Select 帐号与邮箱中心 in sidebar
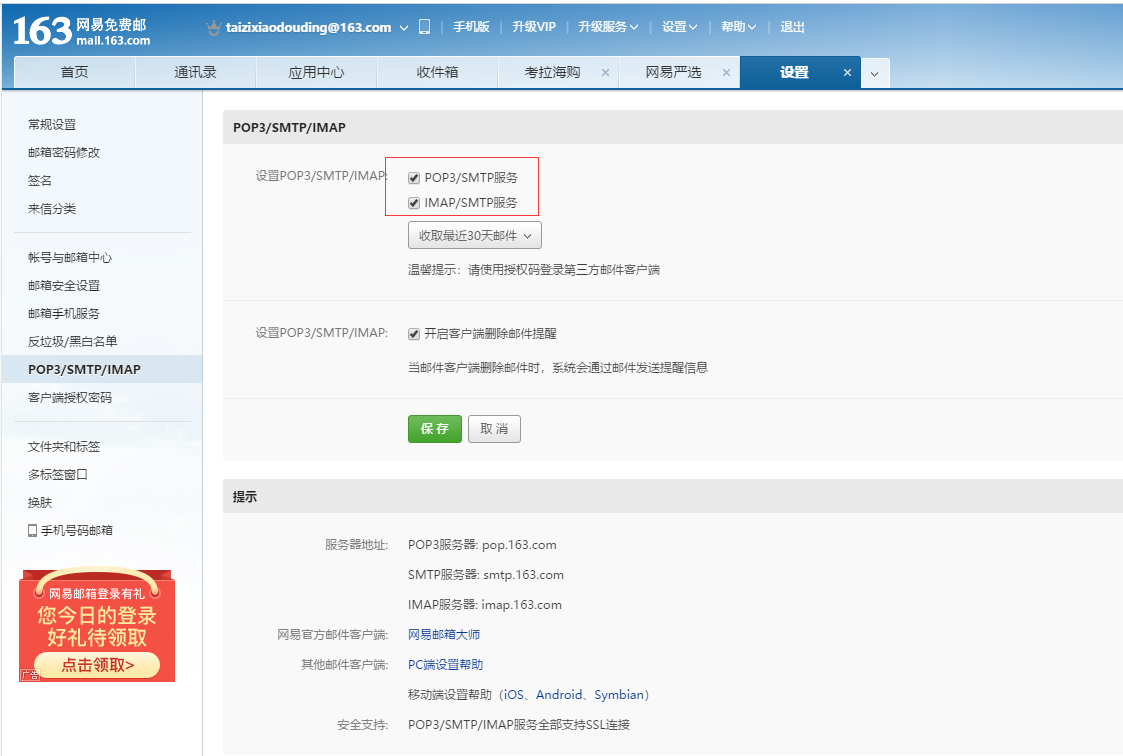Image resolution: width=1123 pixels, height=756 pixels. (x=69, y=258)
